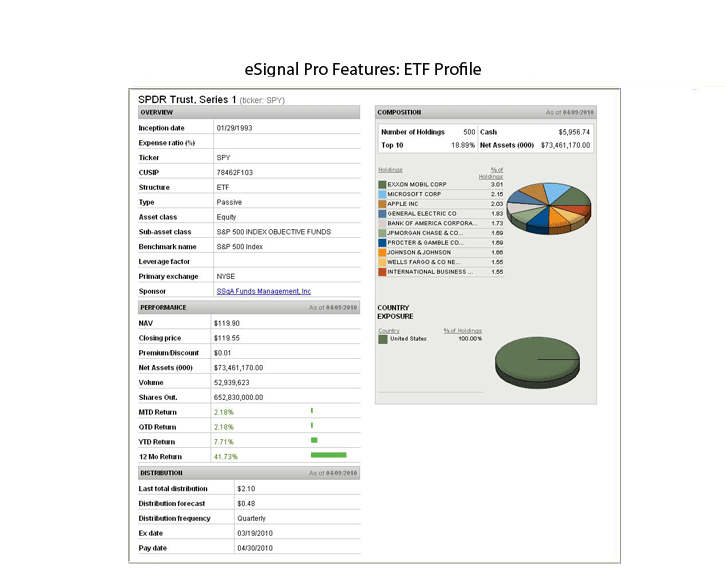Select the Exxon Mobil Corp green swatch

pyautogui.click(x=382, y=185)
